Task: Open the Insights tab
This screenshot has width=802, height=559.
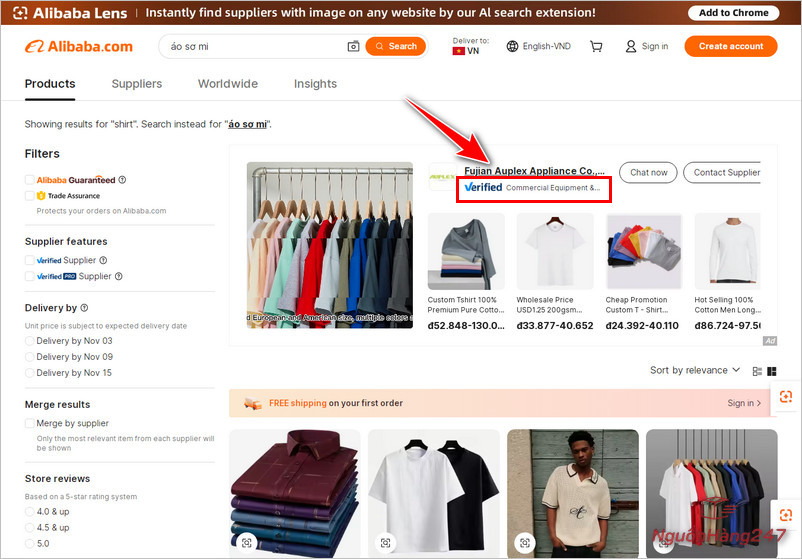Action: coord(315,84)
